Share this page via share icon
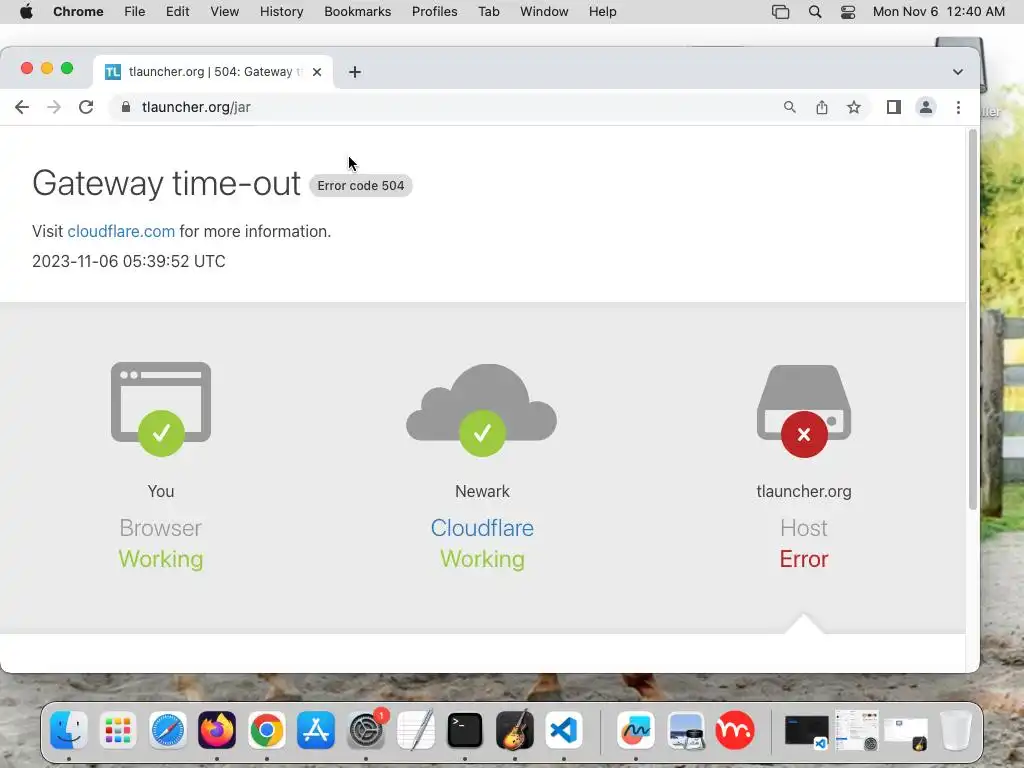The height and width of the screenshot is (768, 1024). pyautogui.click(x=822, y=107)
